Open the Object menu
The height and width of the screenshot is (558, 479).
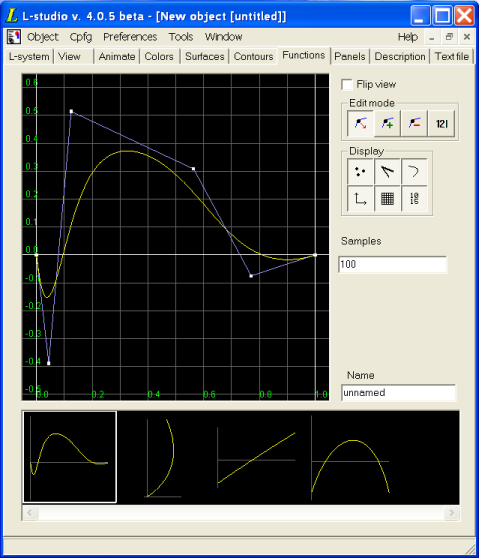42,37
